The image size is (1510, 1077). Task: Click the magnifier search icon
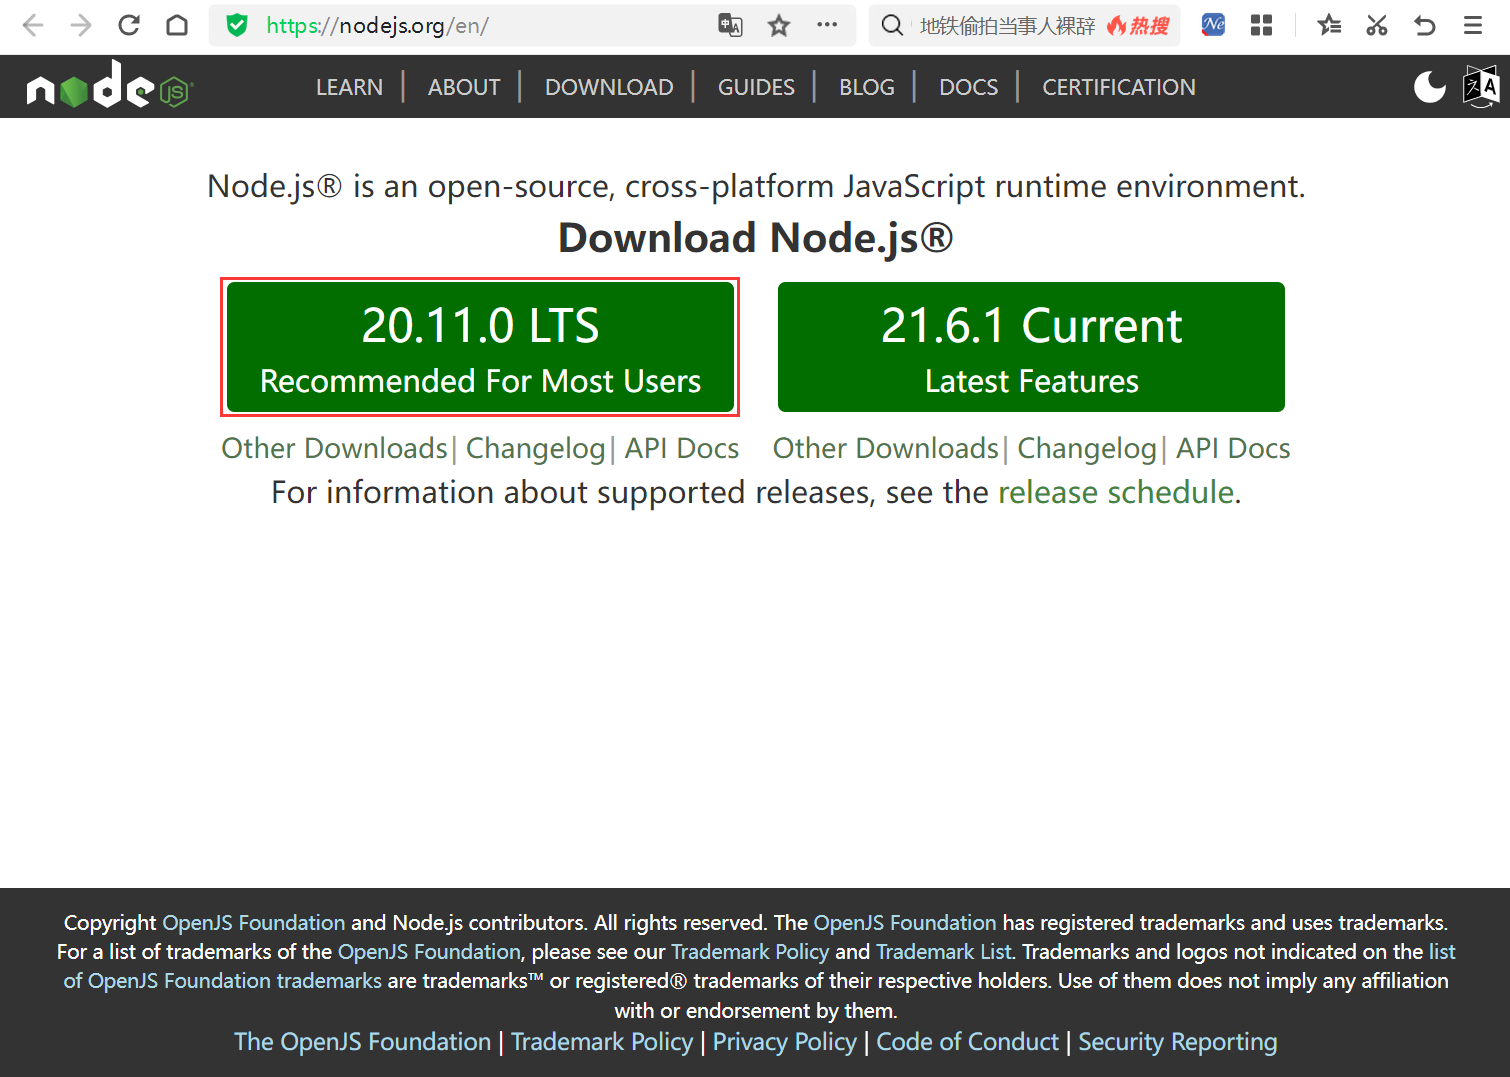click(x=892, y=26)
